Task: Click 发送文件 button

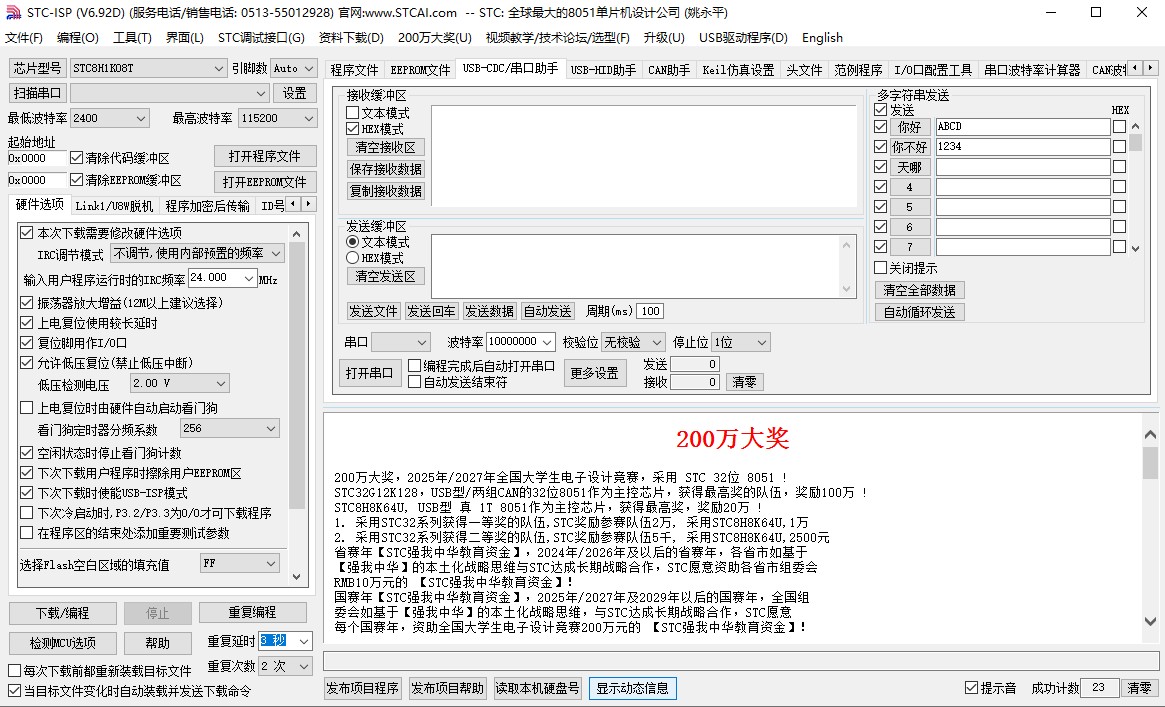Action: [x=374, y=311]
